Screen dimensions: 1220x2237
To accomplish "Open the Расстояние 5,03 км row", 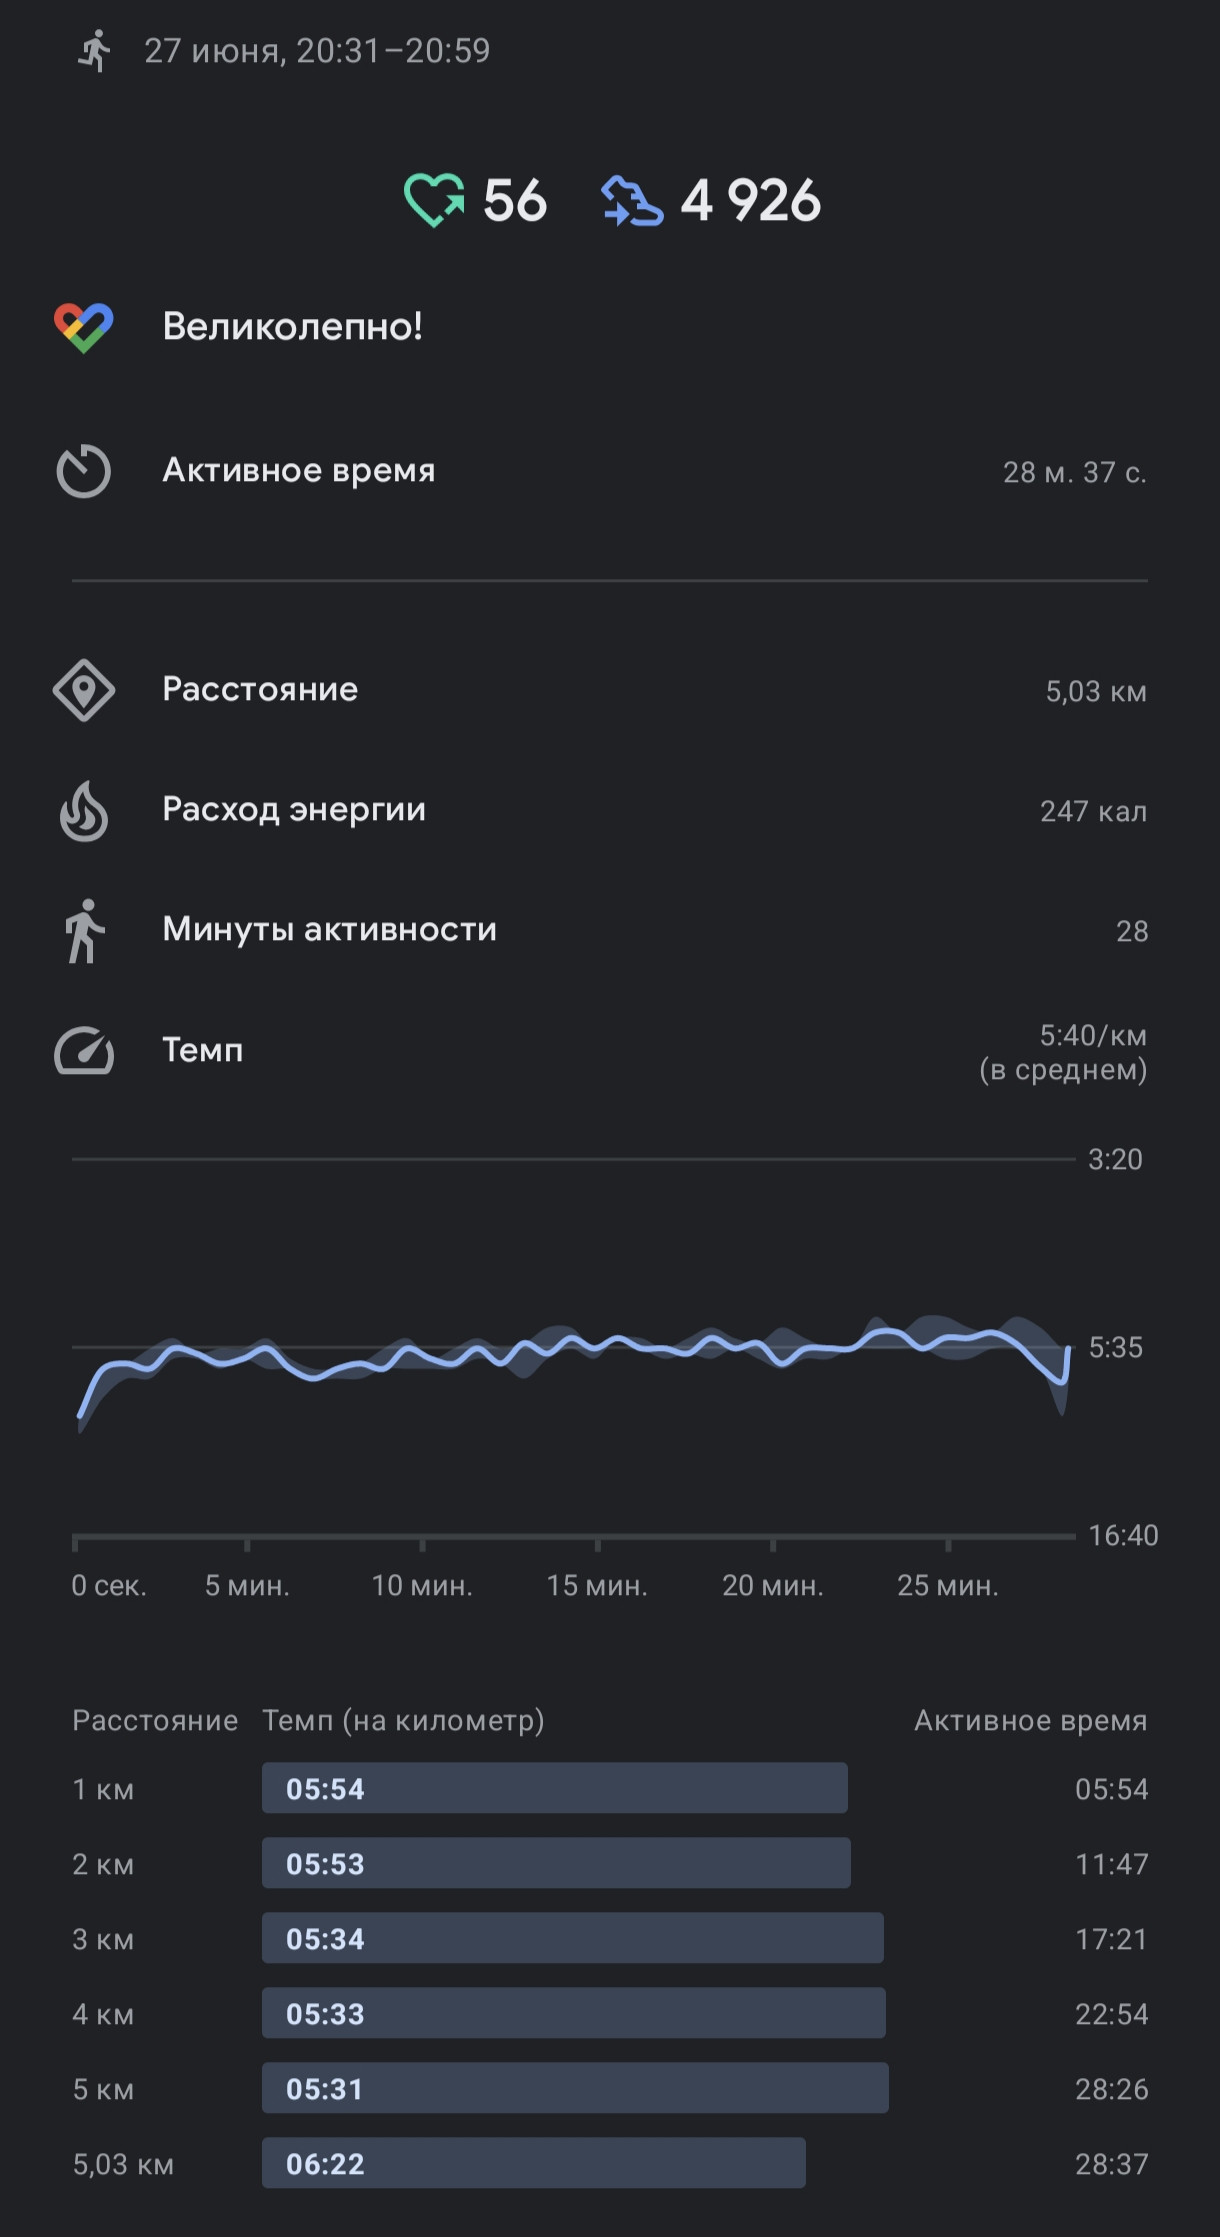I will point(610,690).
